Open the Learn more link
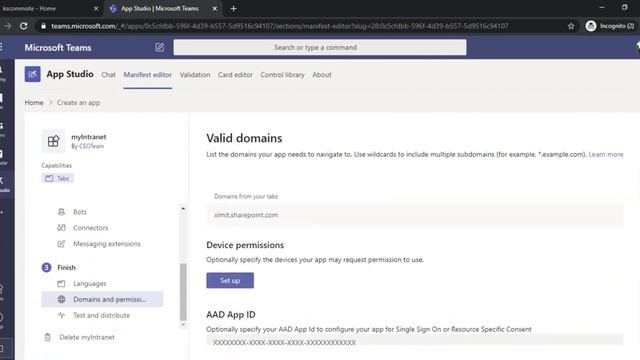 pyautogui.click(x=606, y=154)
